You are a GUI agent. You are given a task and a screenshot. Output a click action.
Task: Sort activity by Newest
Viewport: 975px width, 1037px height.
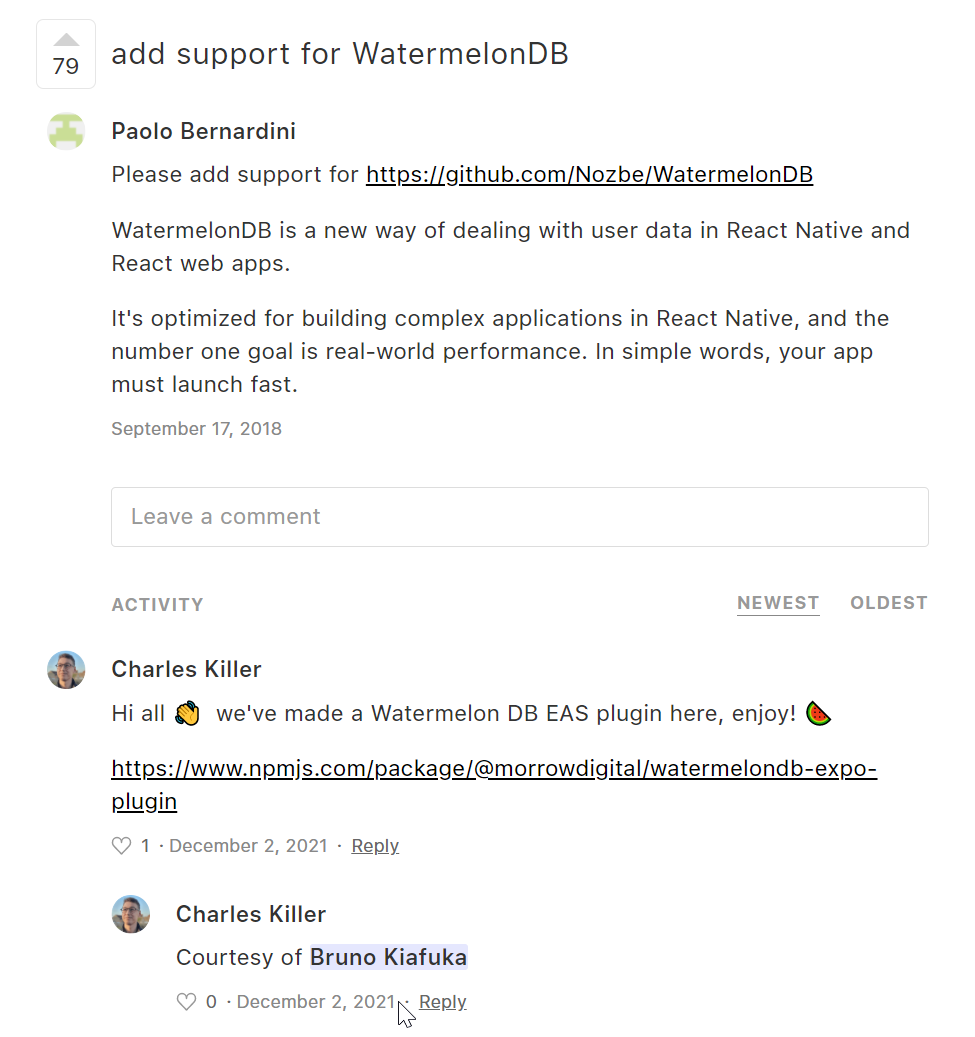coord(778,603)
